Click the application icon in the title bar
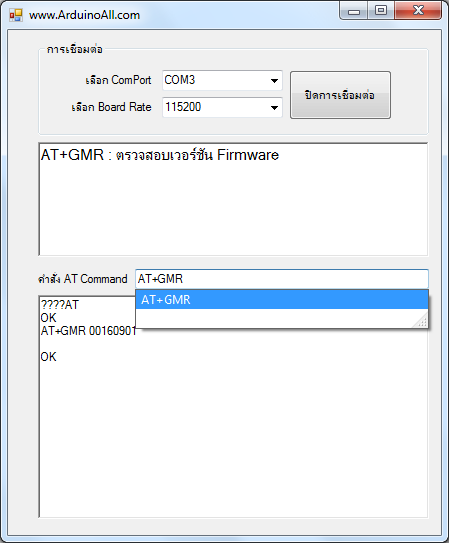Viewport: 449px width, 543px height. (x=16, y=15)
